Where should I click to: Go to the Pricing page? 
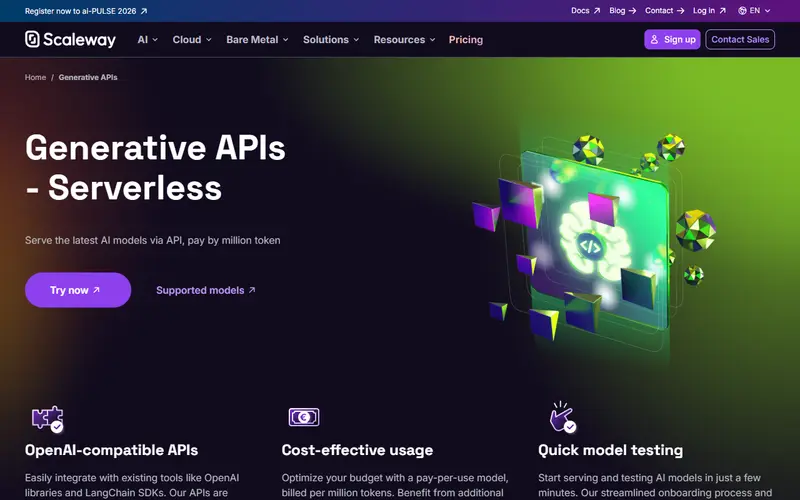(x=466, y=39)
